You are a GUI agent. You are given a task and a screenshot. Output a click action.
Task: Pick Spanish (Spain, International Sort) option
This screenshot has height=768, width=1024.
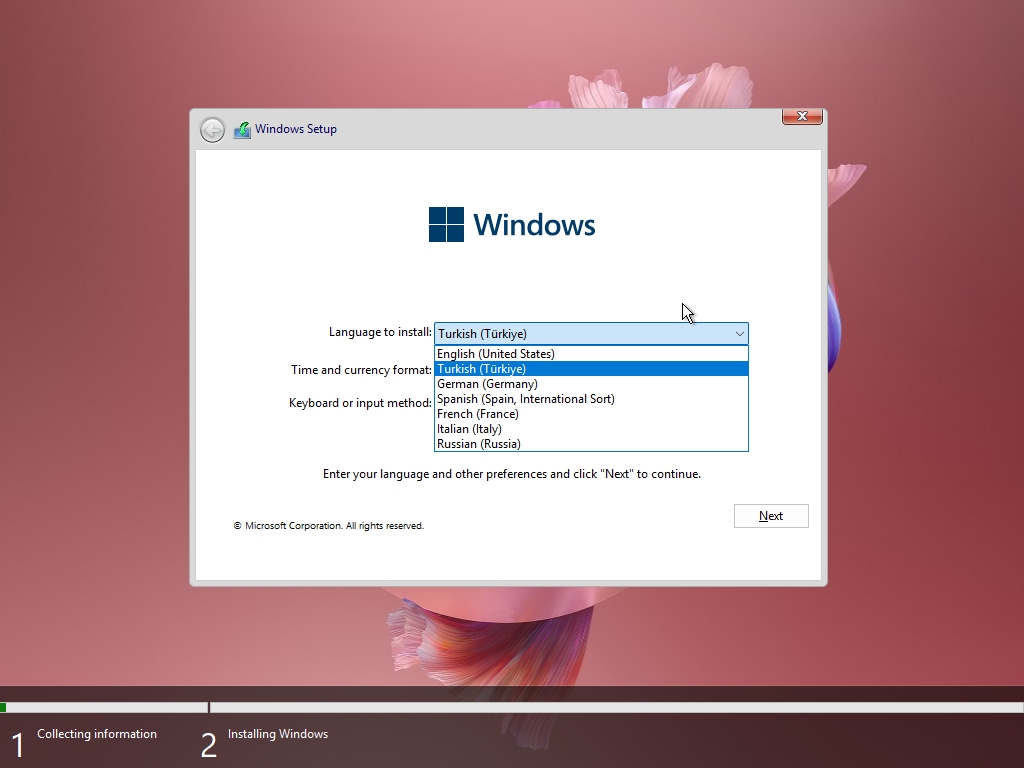(591, 399)
